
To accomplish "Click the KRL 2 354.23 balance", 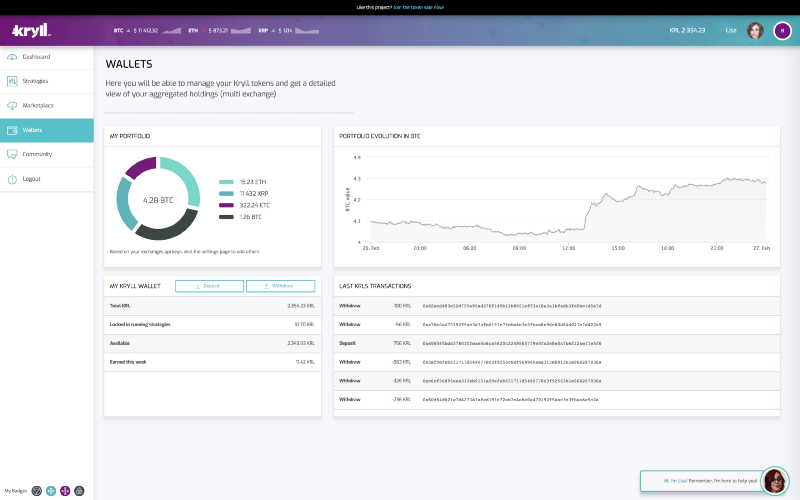I will coord(687,31).
